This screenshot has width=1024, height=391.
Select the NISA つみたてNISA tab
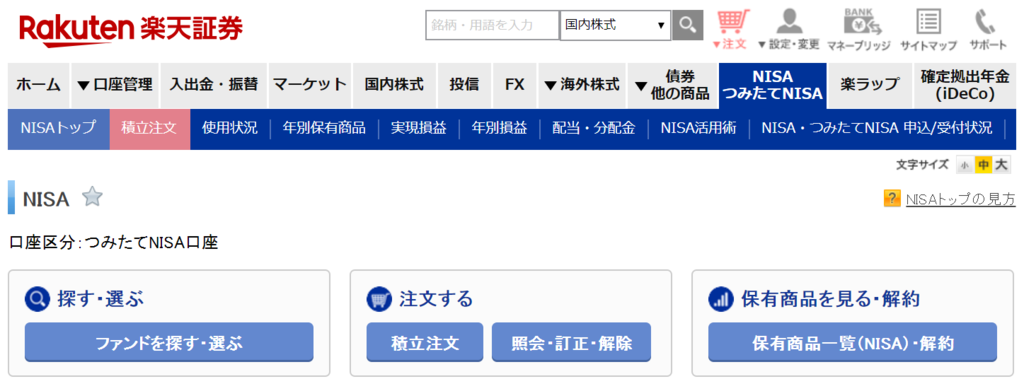(x=773, y=85)
